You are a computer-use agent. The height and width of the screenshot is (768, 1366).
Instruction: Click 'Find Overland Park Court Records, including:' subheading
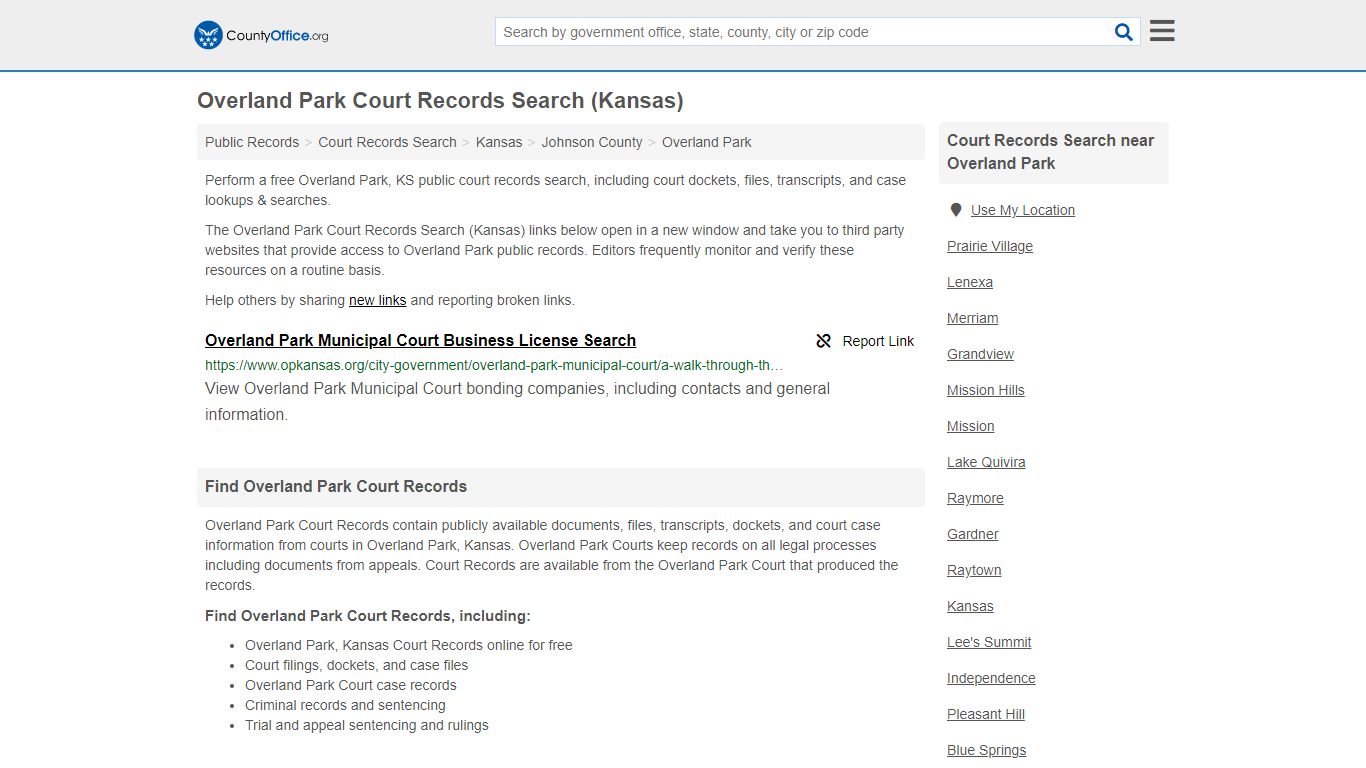click(368, 616)
